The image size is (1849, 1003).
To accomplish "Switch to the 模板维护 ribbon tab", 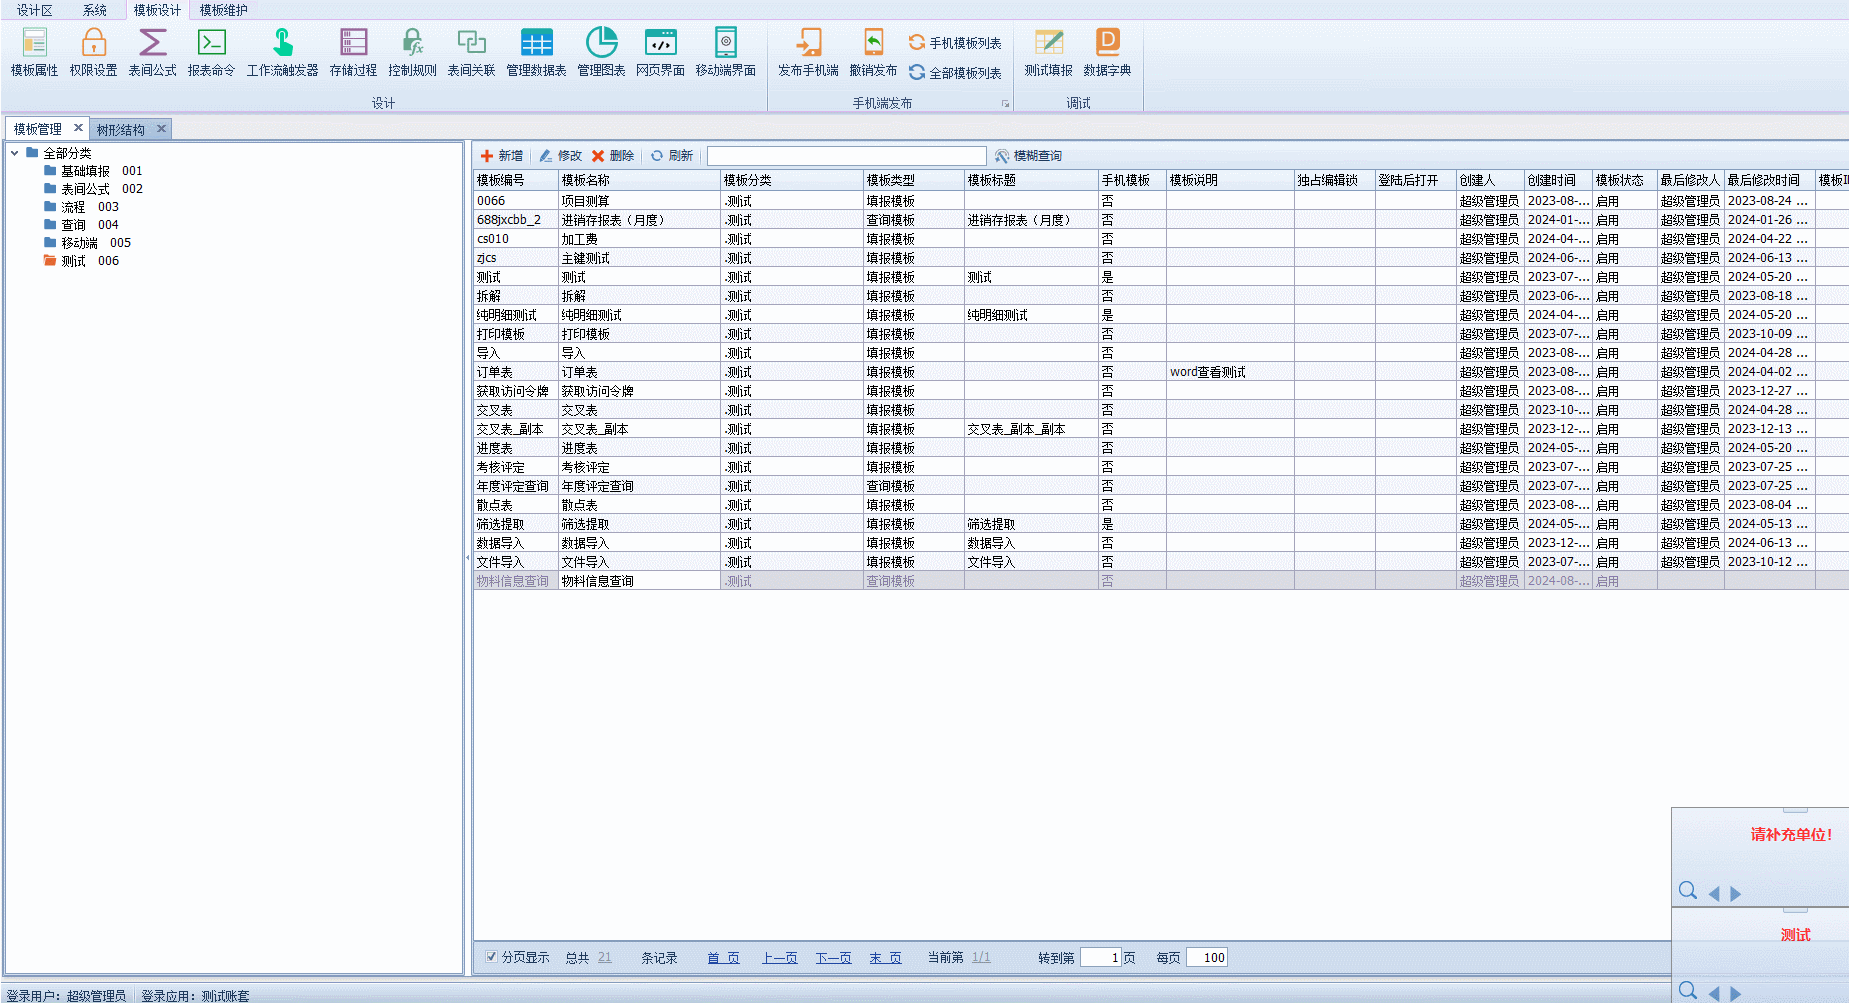I will (x=223, y=10).
